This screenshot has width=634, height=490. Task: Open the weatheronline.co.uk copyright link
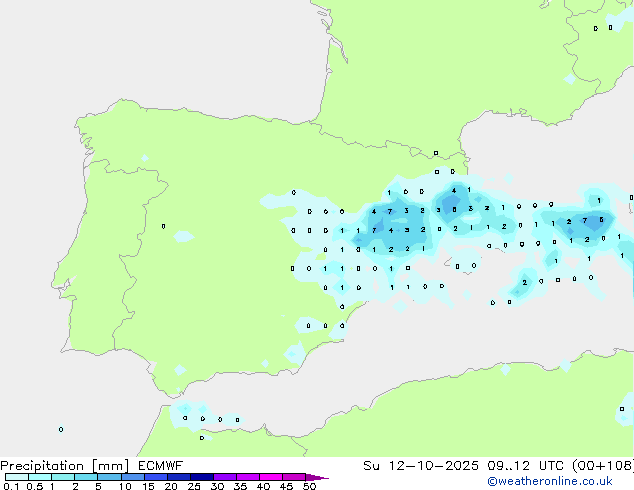(550, 481)
